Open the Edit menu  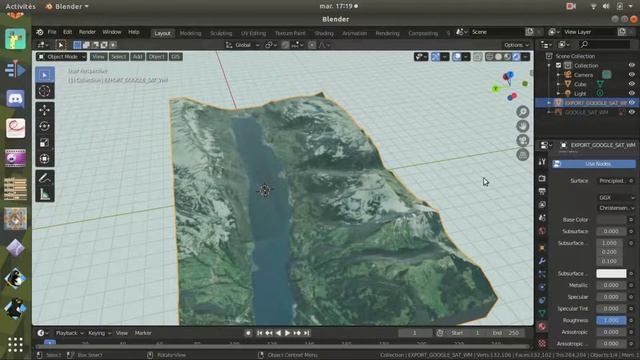point(67,32)
